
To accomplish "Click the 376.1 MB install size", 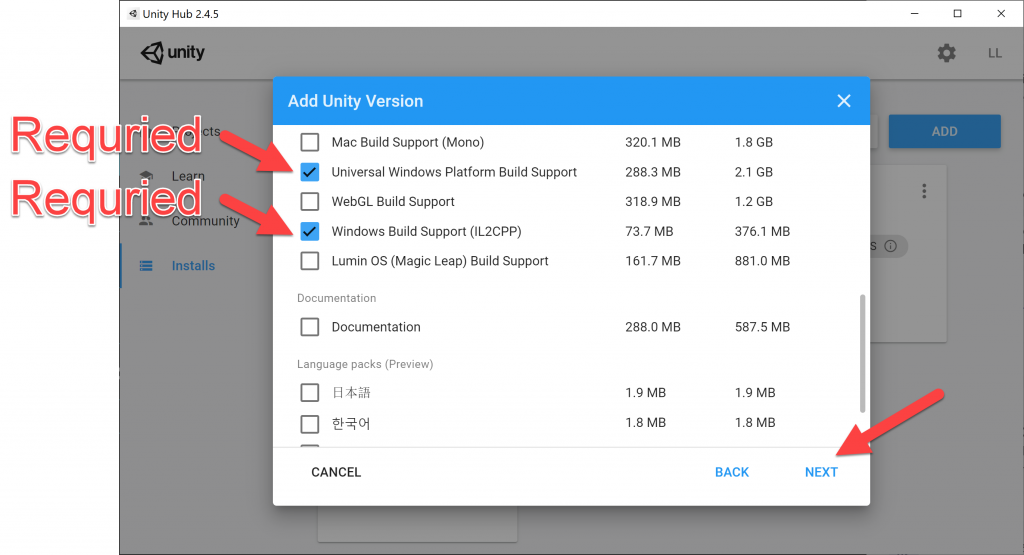I will (x=762, y=231).
